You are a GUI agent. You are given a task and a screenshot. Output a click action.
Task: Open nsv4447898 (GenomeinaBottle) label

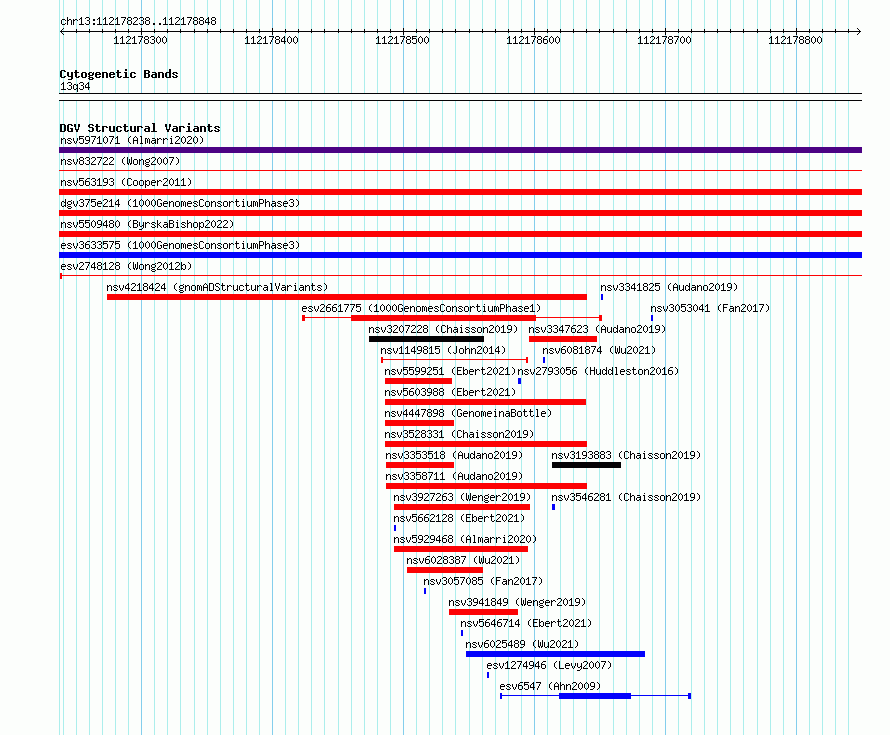(x=468, y=413)
